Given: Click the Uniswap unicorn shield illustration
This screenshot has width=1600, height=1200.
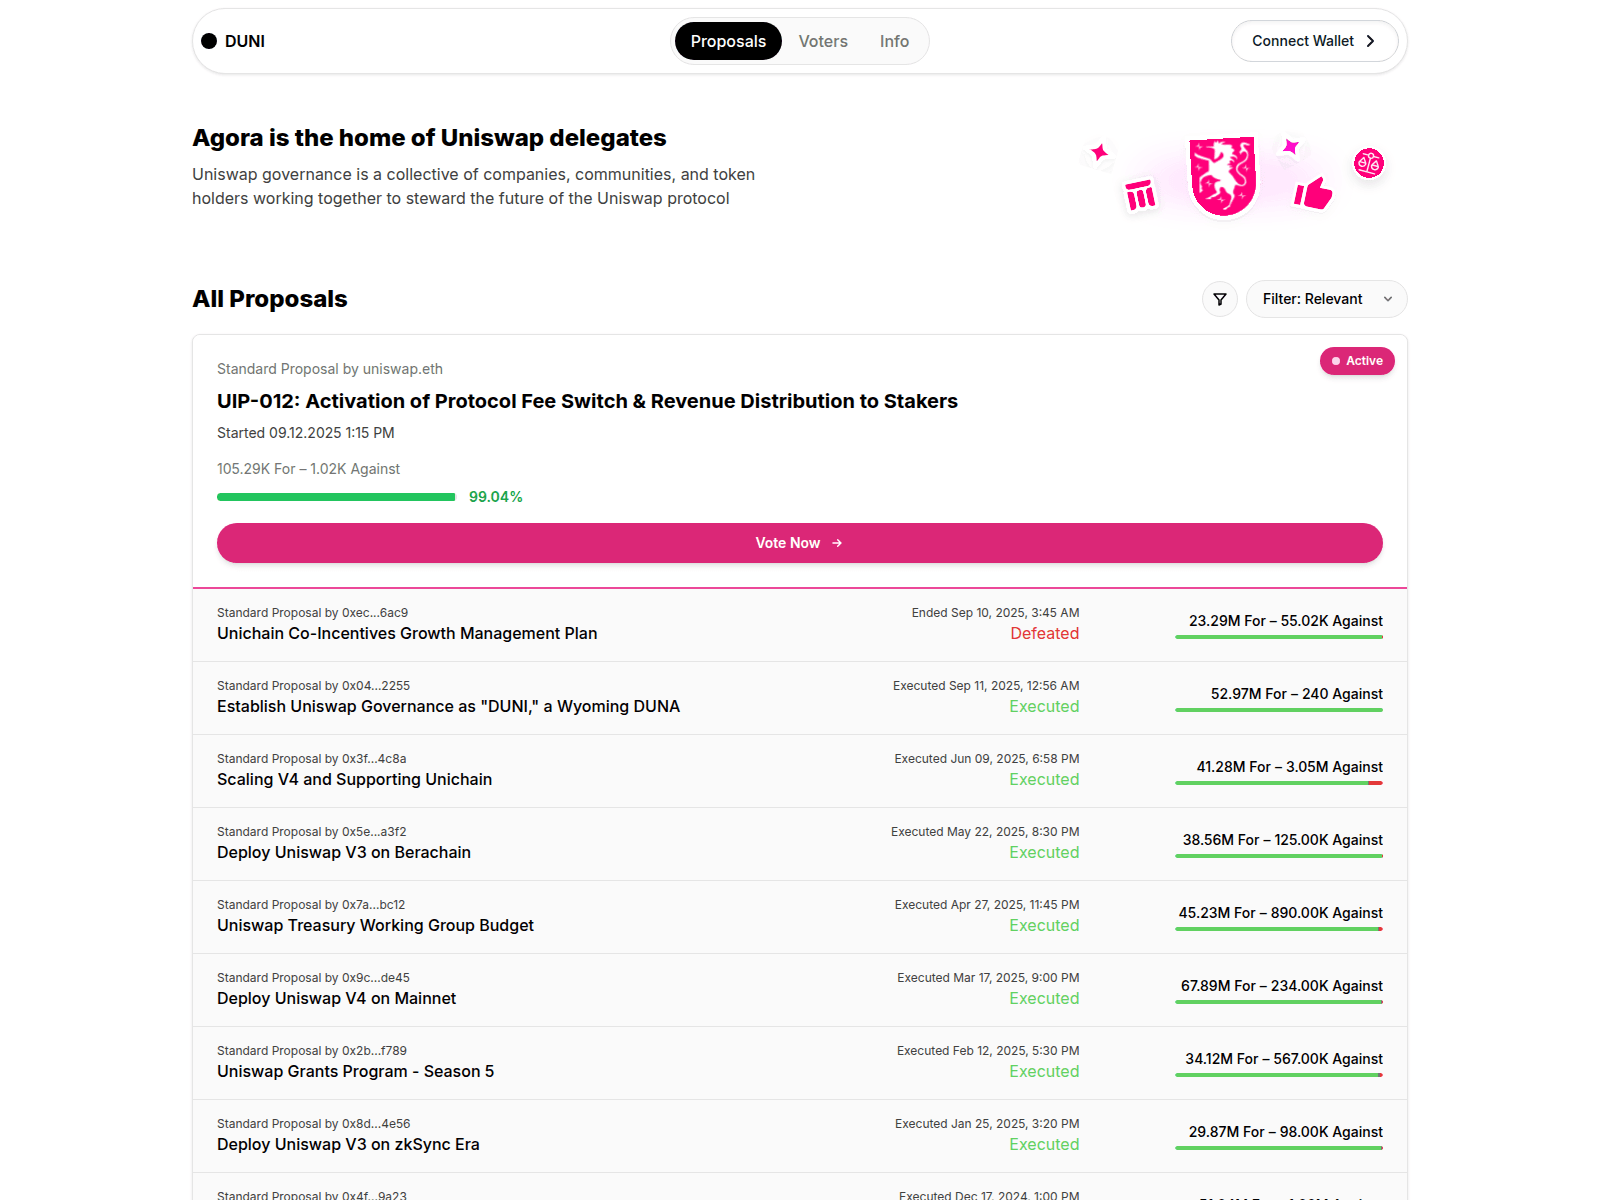Looking at the screenshot, I should 1222,176.
